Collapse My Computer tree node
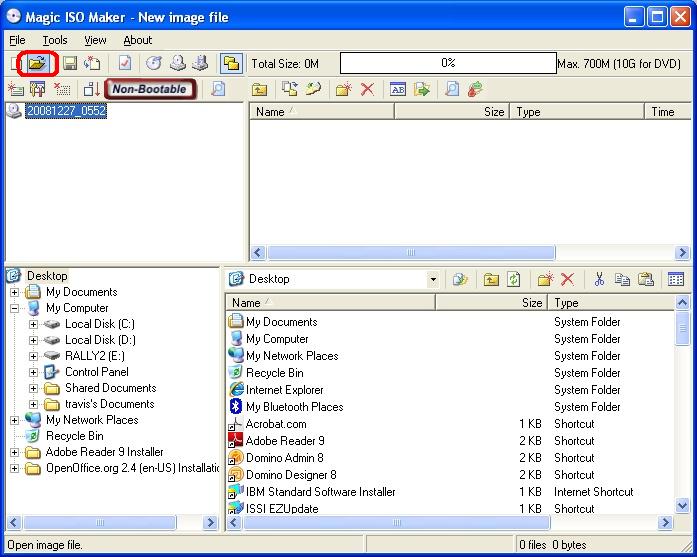The height and width of the screenshot is (557, 697). click(x=14, y=308)
